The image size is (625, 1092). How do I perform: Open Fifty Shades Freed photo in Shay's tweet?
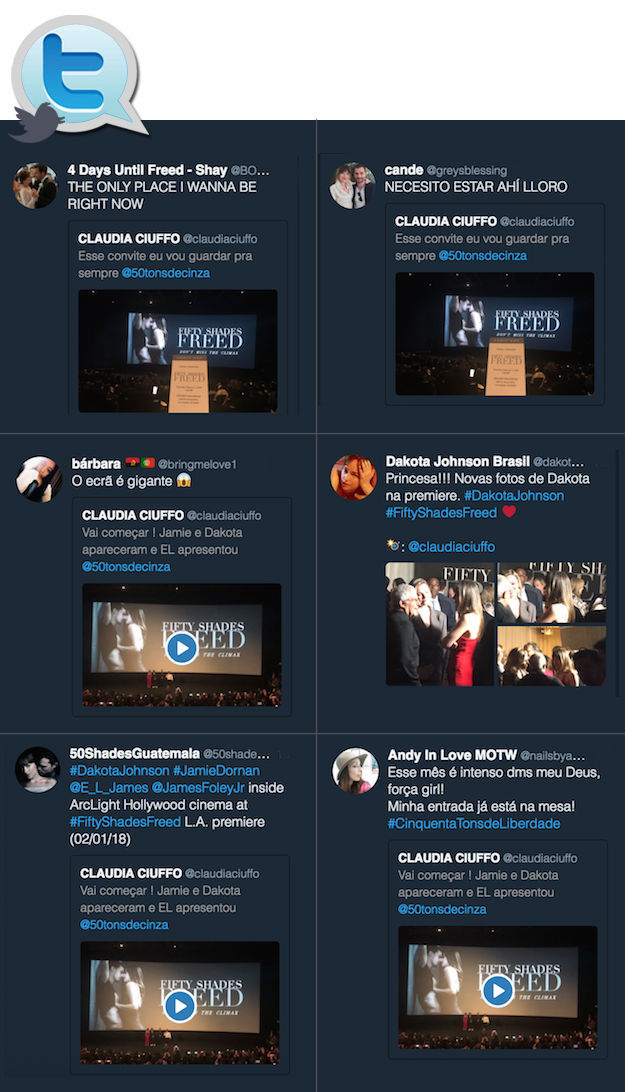(178, 351)
